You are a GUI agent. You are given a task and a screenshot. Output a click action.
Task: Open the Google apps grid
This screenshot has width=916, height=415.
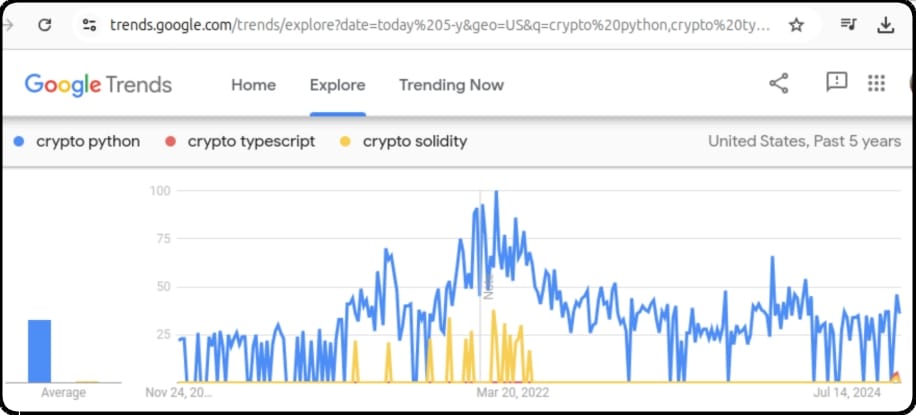(876, 83)
